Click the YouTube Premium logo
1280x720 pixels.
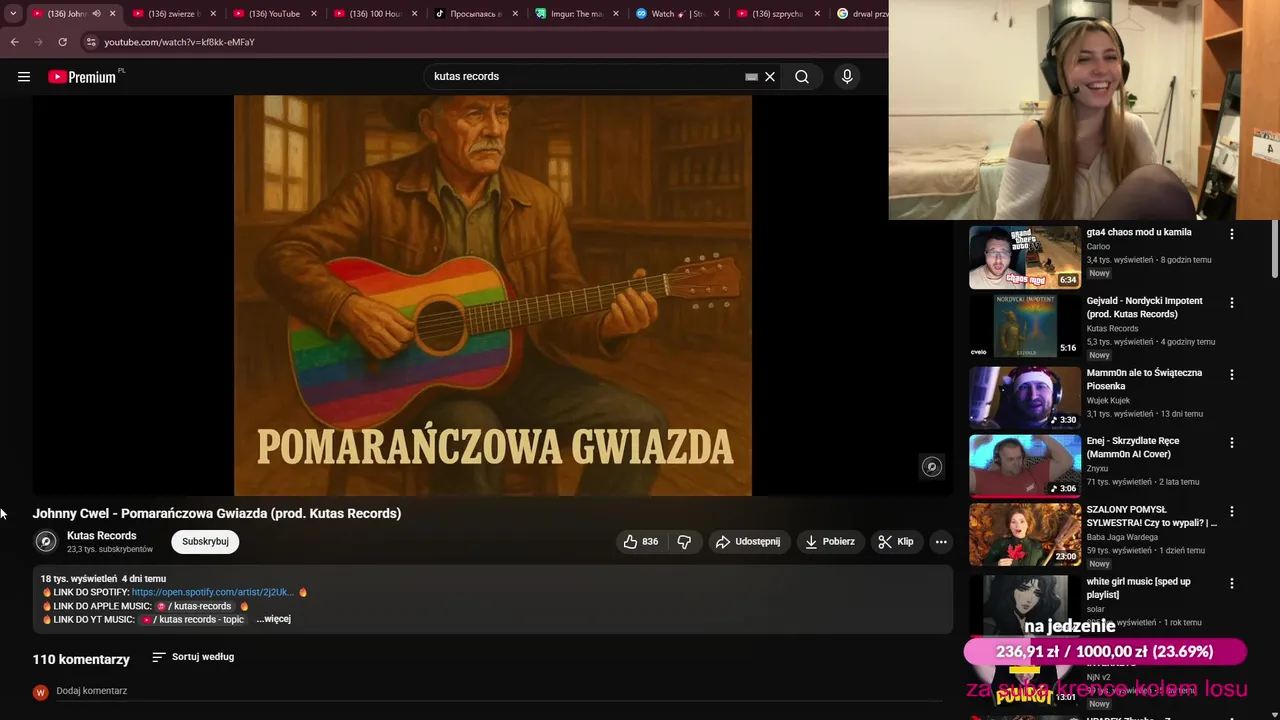pyautogui.click(x=82, y=77)
